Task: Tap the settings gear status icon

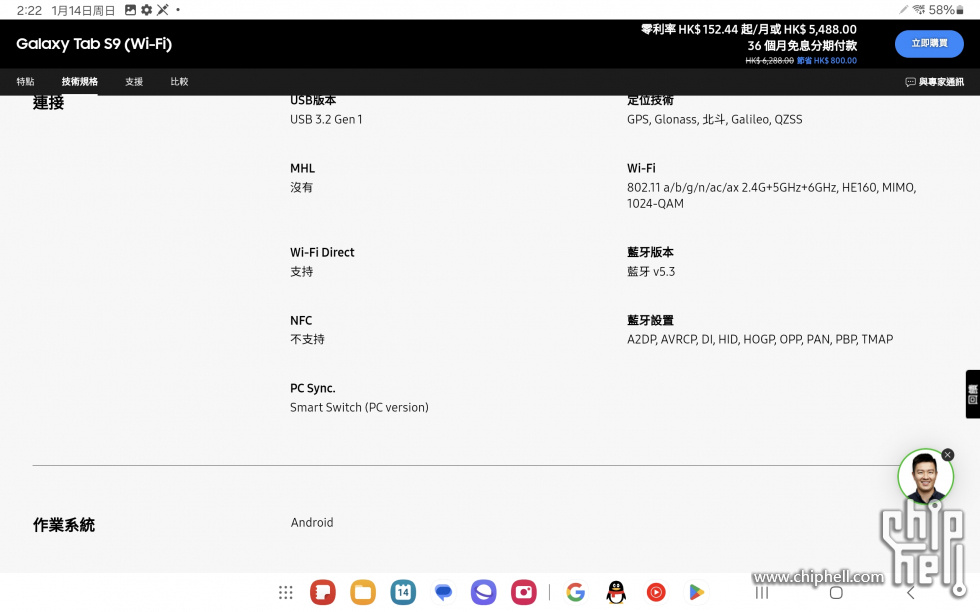Action: pos(146,10)
